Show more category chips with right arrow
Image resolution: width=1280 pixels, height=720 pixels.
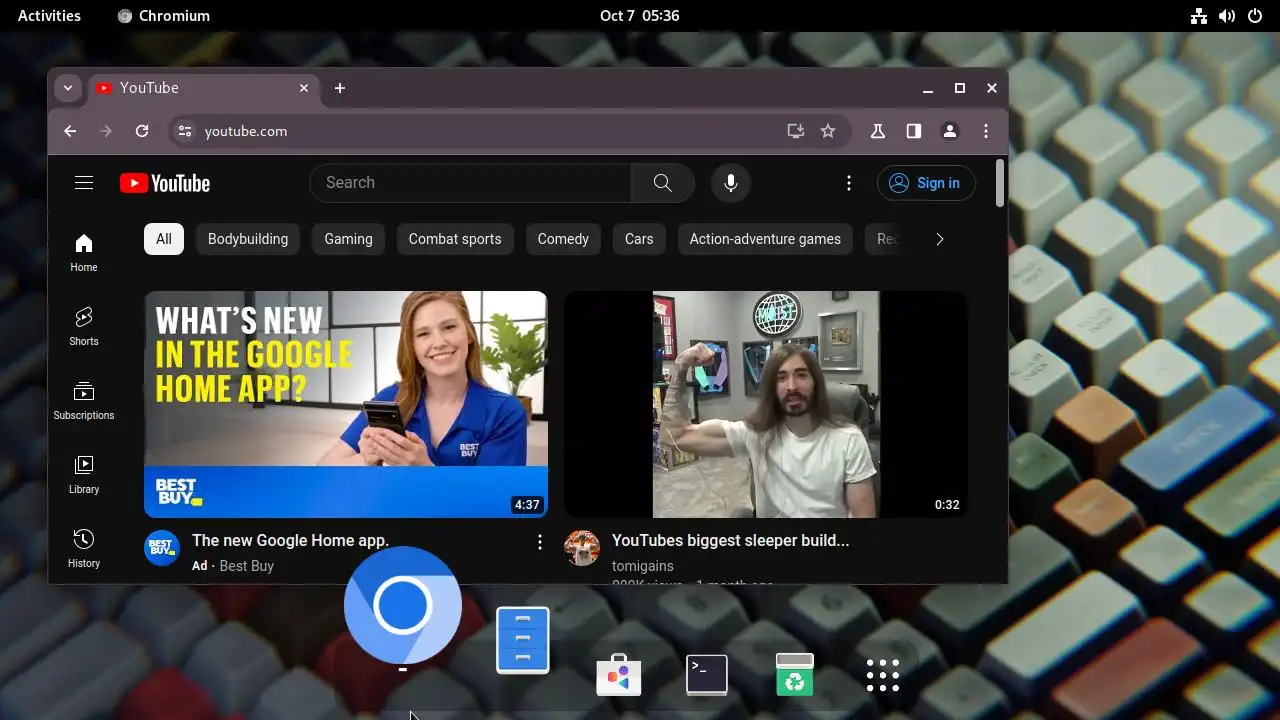tap(939, 239)
